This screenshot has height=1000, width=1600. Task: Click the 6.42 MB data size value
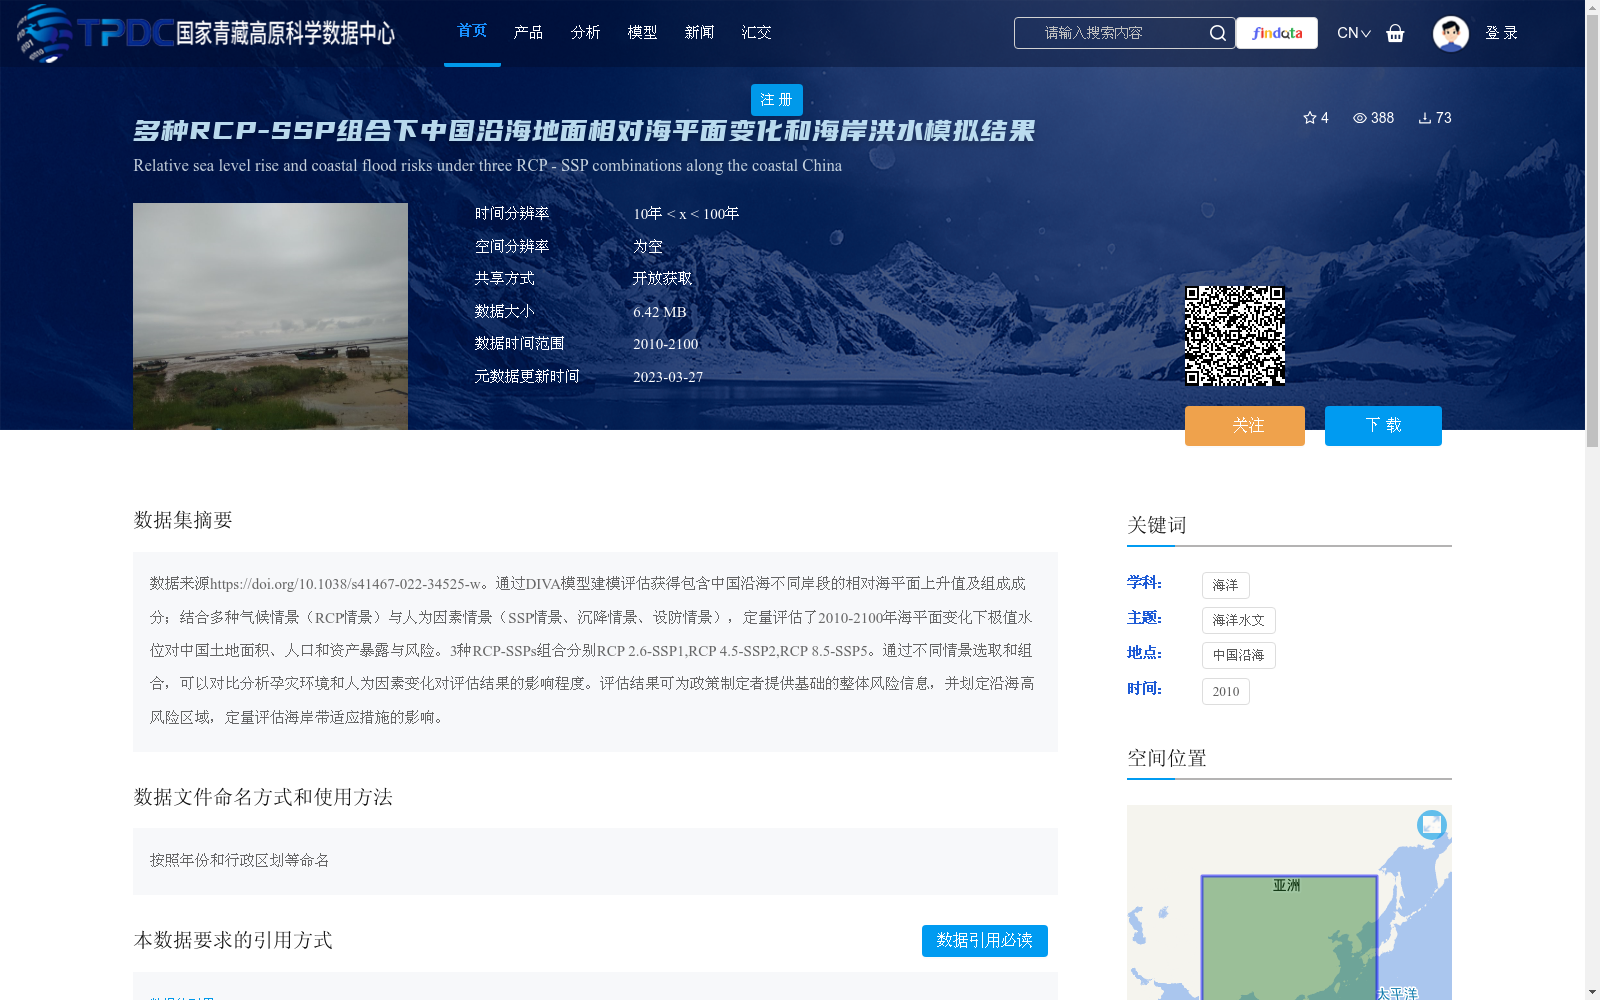pyautogui.click(x=660, y=312)
